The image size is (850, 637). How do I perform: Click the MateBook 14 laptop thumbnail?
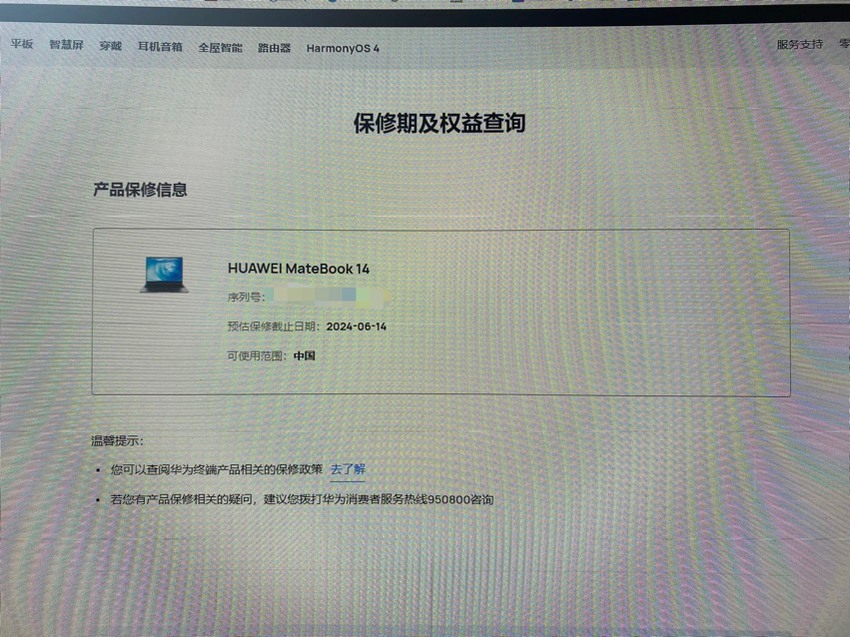164,275
